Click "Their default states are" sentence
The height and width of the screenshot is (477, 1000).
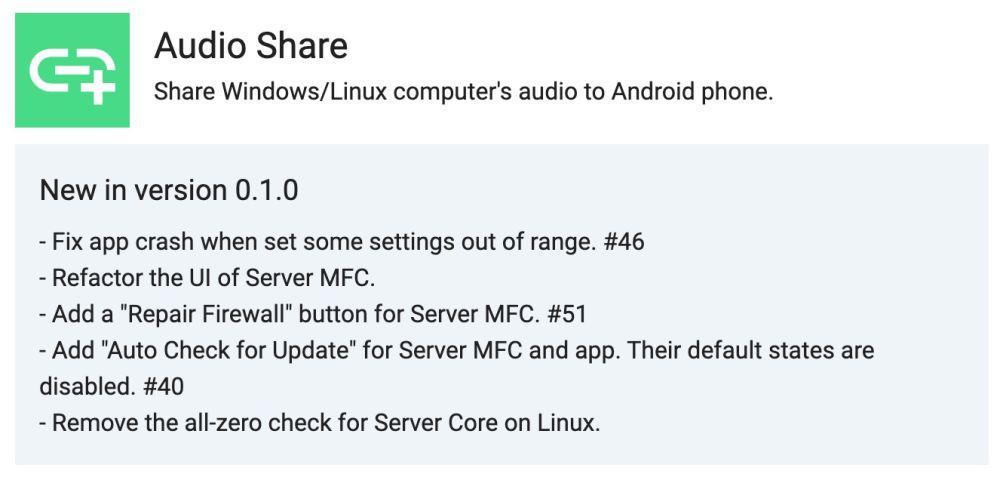pyautogui.click(x=749, y=350)
